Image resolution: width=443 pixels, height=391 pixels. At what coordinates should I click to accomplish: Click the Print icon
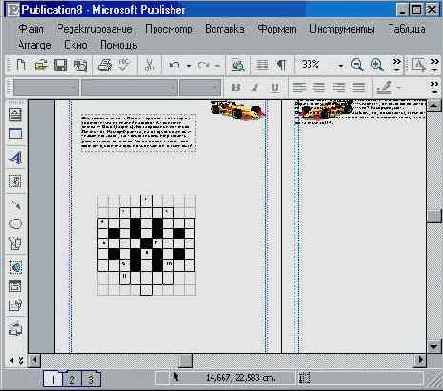pyautogui.click(x=105, y=65)
